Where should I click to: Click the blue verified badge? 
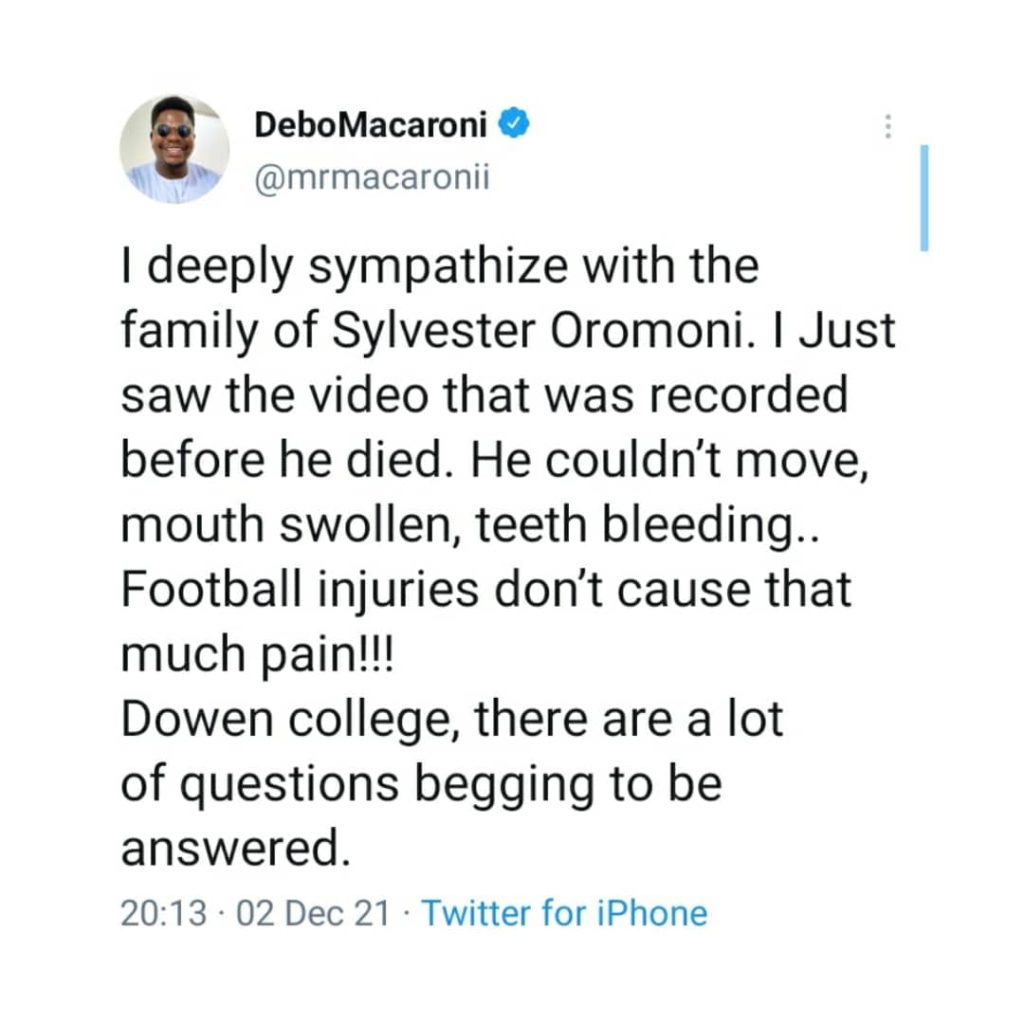coord(509,125)
